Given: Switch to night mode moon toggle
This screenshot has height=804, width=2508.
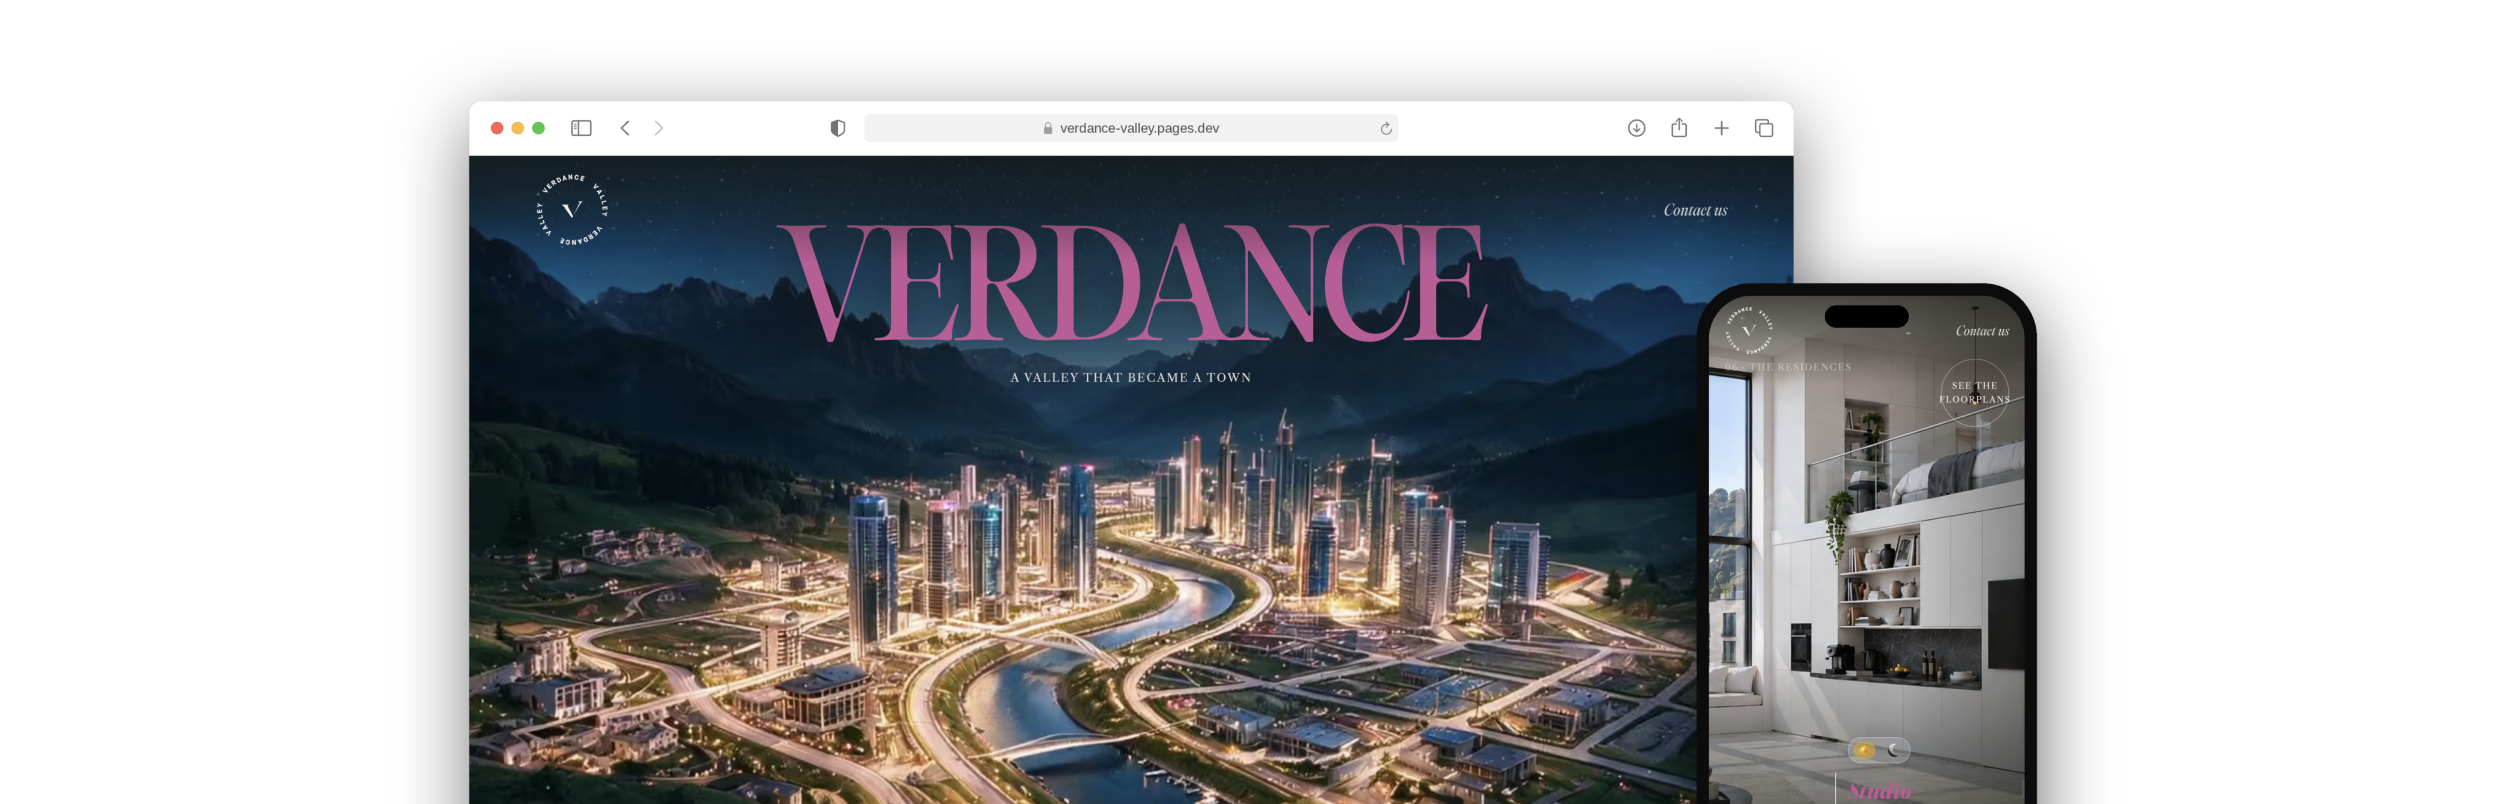Looking at the screenshot, I should [1895, 750].
